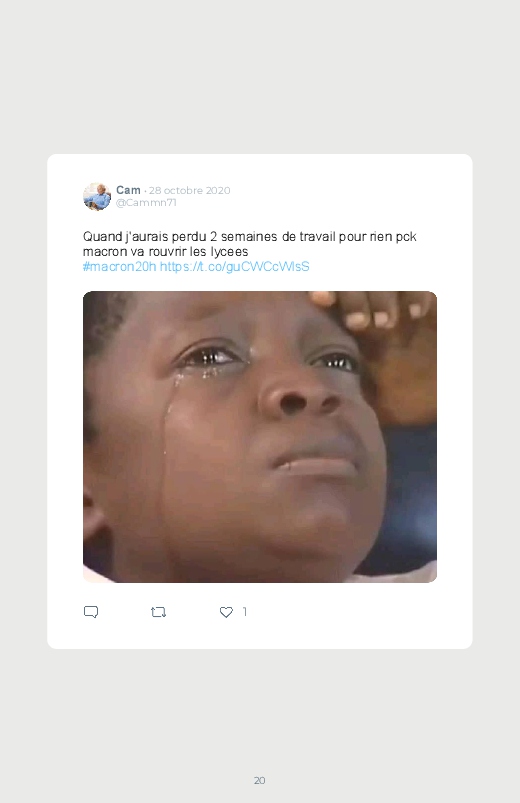Click the @Cammn71 handle
The width and height of the screenshot is (520, 803).
146,203
